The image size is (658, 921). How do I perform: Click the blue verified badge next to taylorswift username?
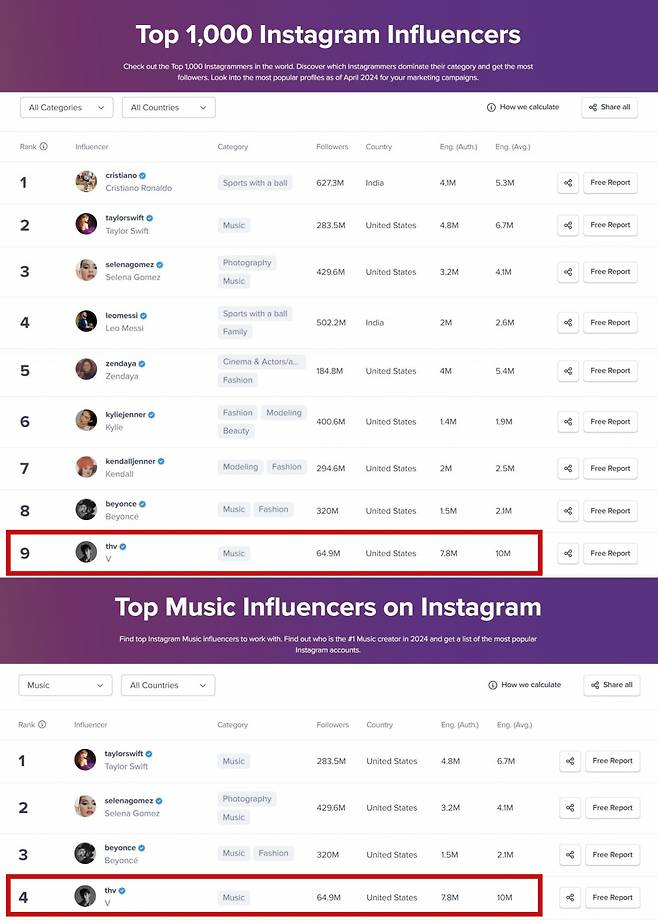click(149, 218)
